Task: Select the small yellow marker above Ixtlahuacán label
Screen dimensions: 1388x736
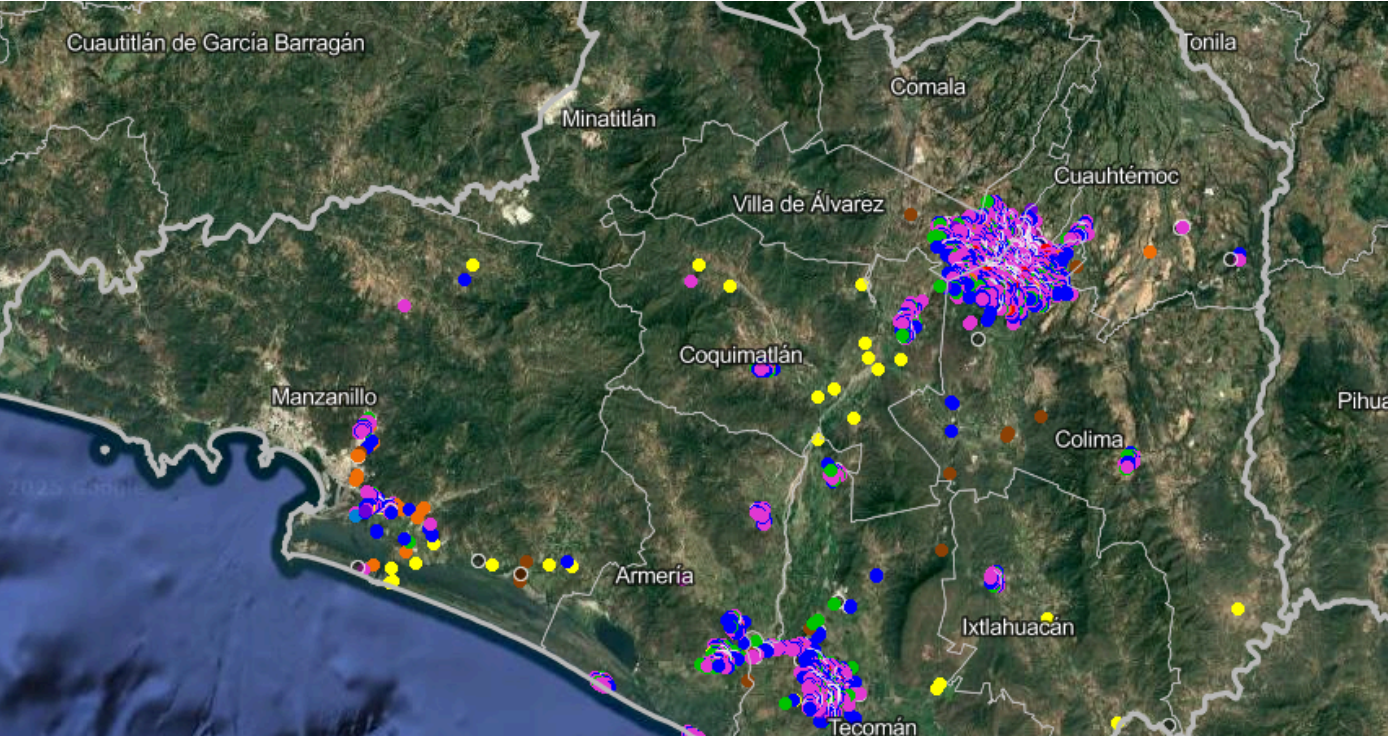Action: click(x=1047, y=617)
